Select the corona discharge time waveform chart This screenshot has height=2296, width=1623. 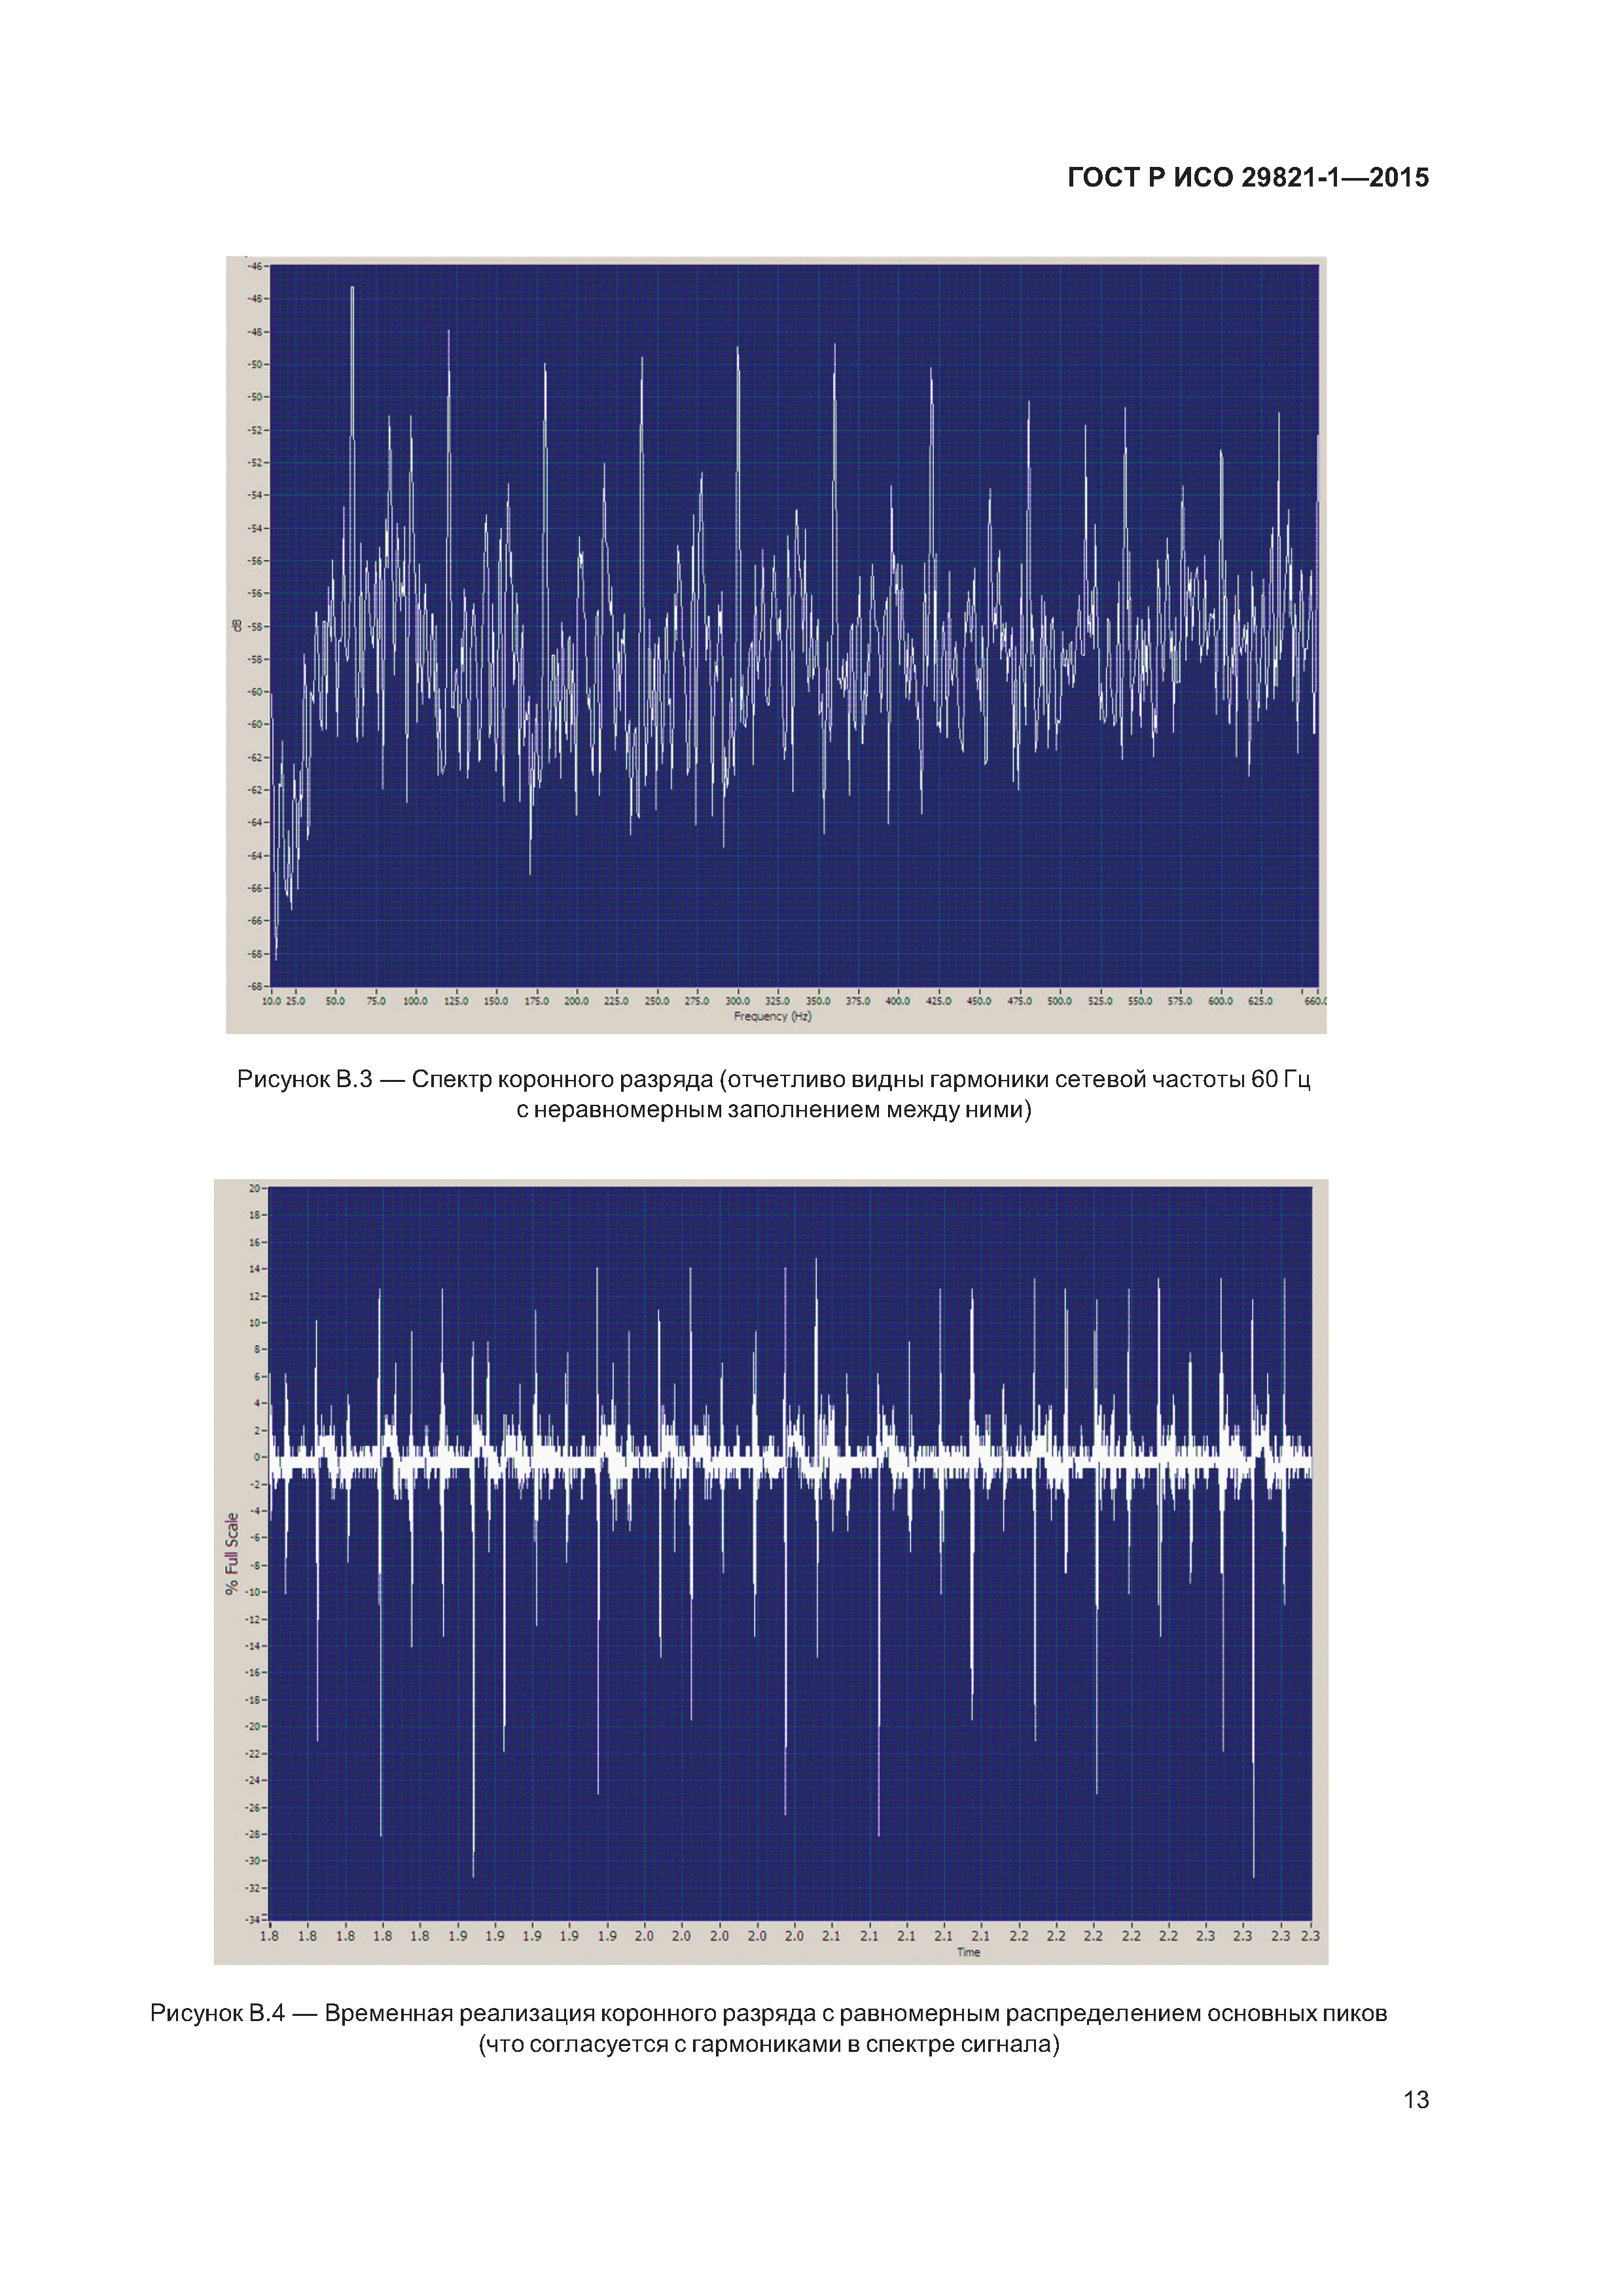(x=771, y=1572)
